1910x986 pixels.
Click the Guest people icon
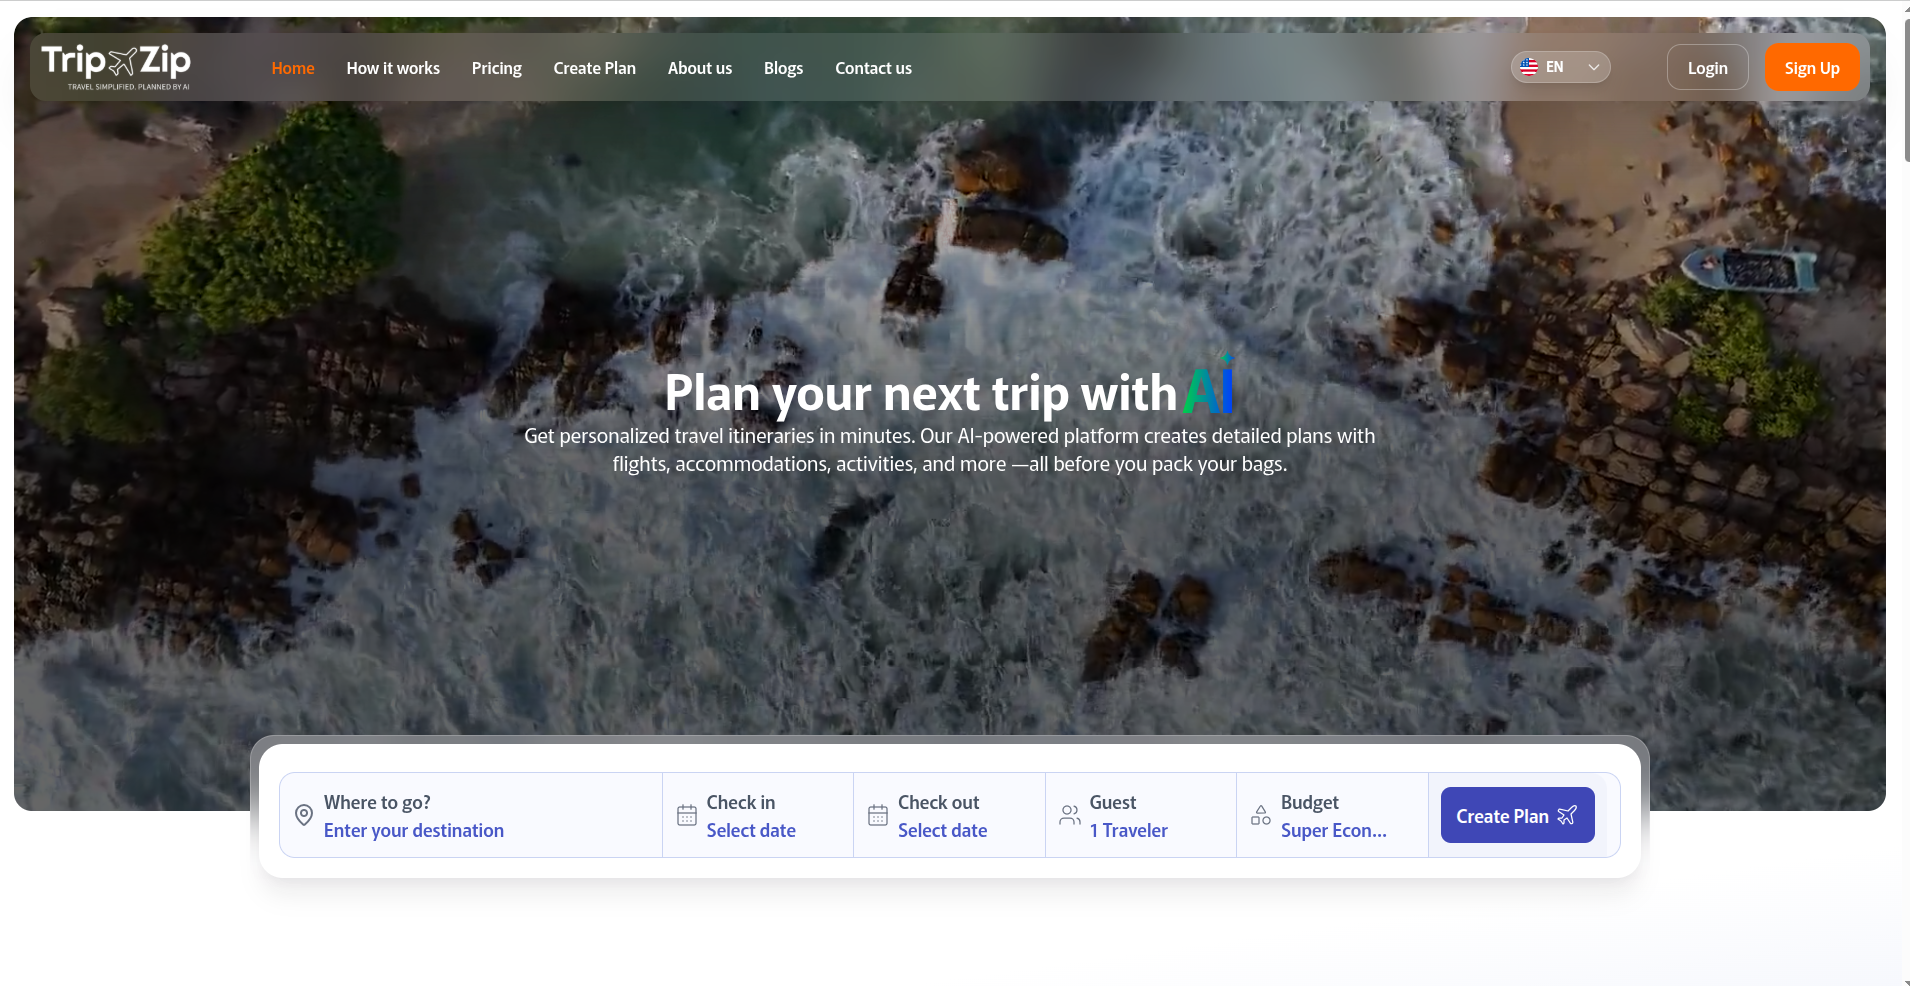(1070, 815)
